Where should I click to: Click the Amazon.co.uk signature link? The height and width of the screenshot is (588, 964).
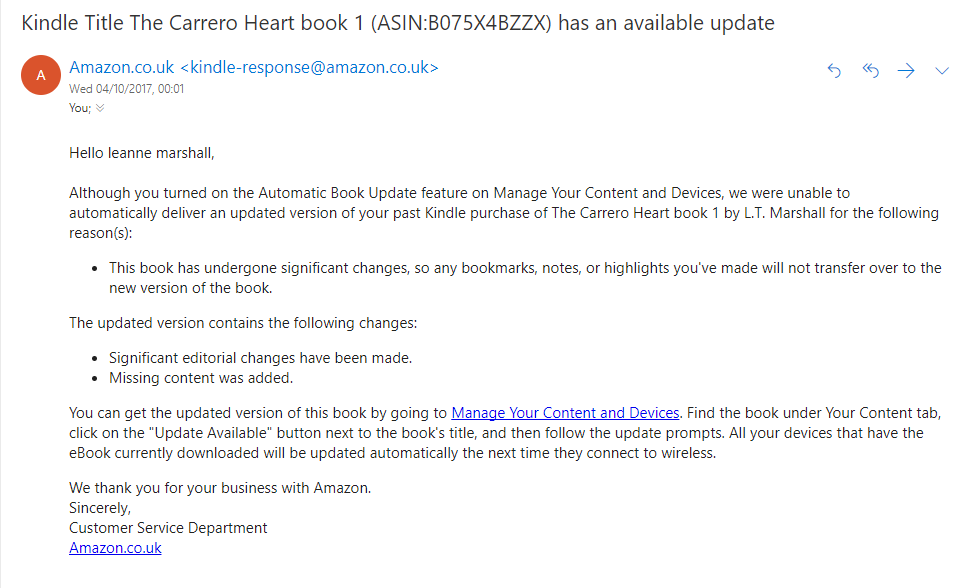[x=115, y=548]
